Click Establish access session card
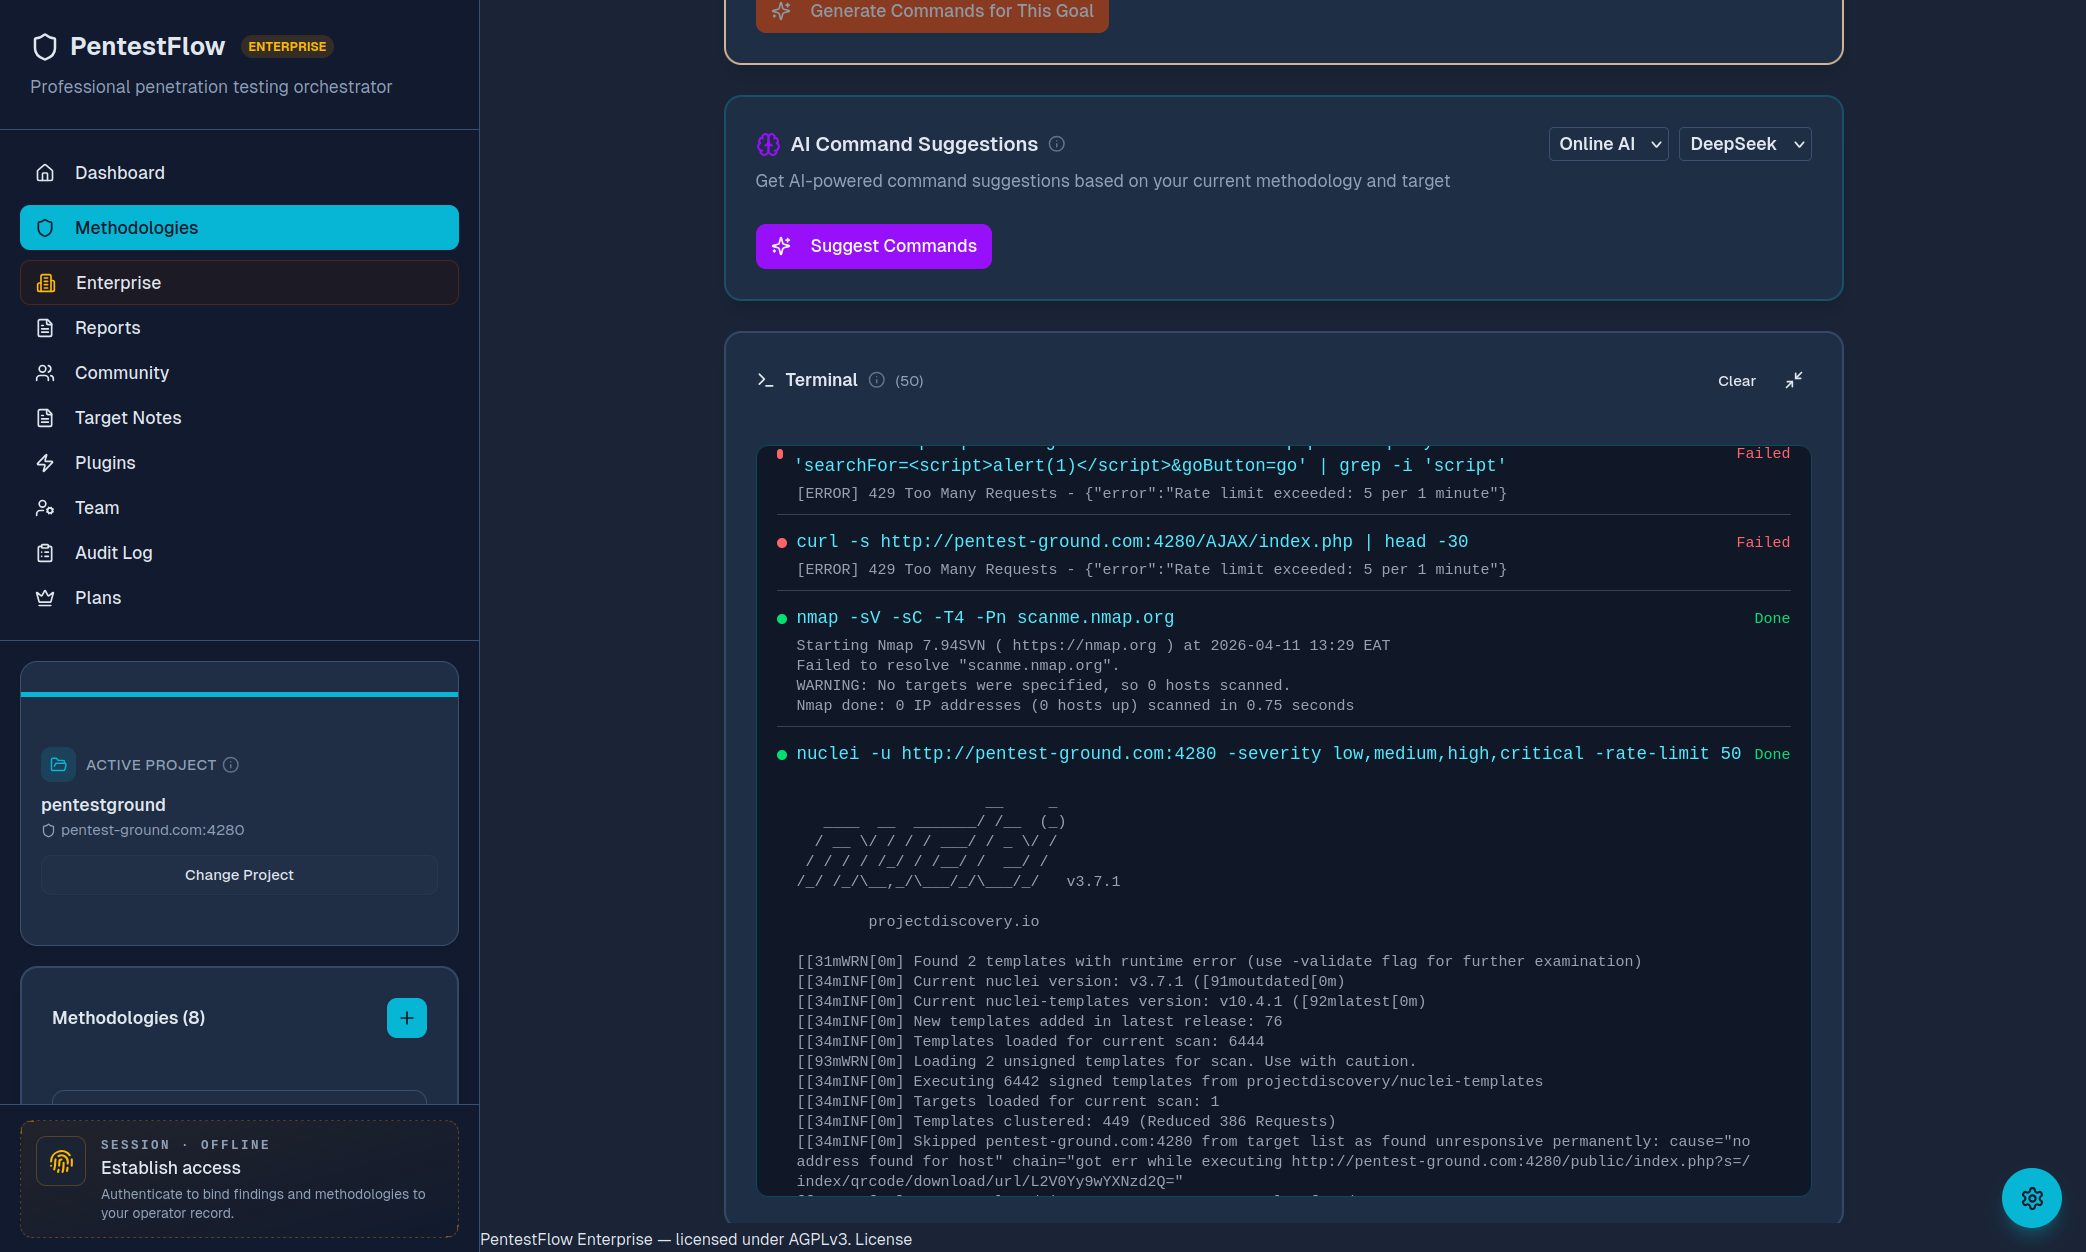This screenshot has height=1252, width=2086. pos(239,1179)
